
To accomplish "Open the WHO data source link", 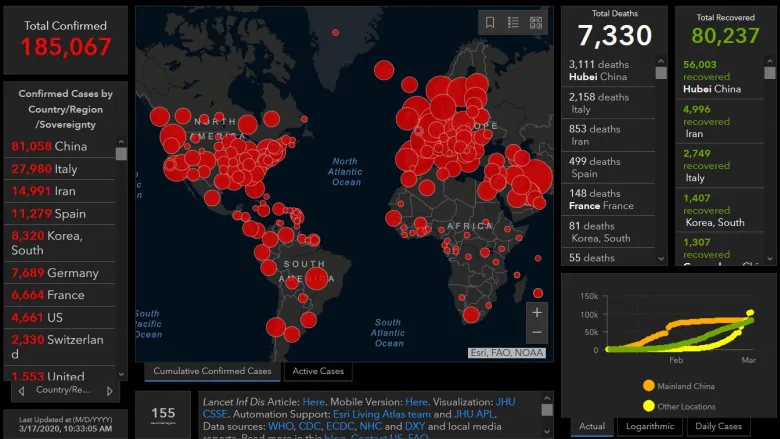I will [x=280, y=426].
